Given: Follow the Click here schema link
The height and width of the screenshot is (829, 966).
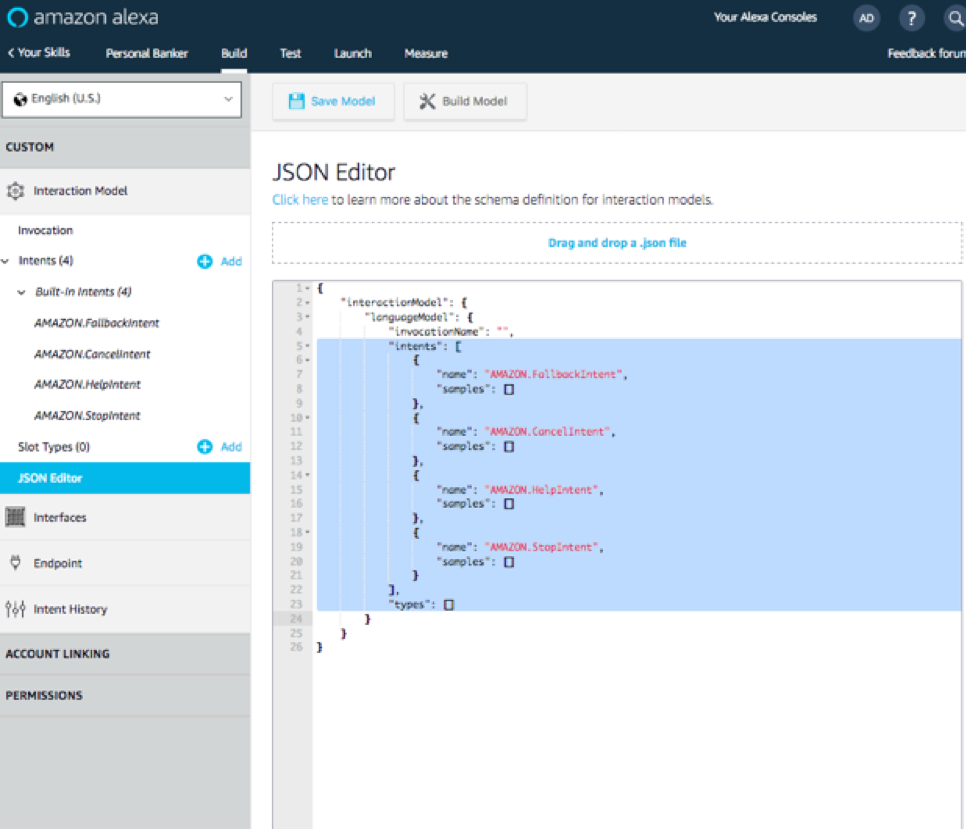Looking at the screenshot, I should click(x=300, y=200).
